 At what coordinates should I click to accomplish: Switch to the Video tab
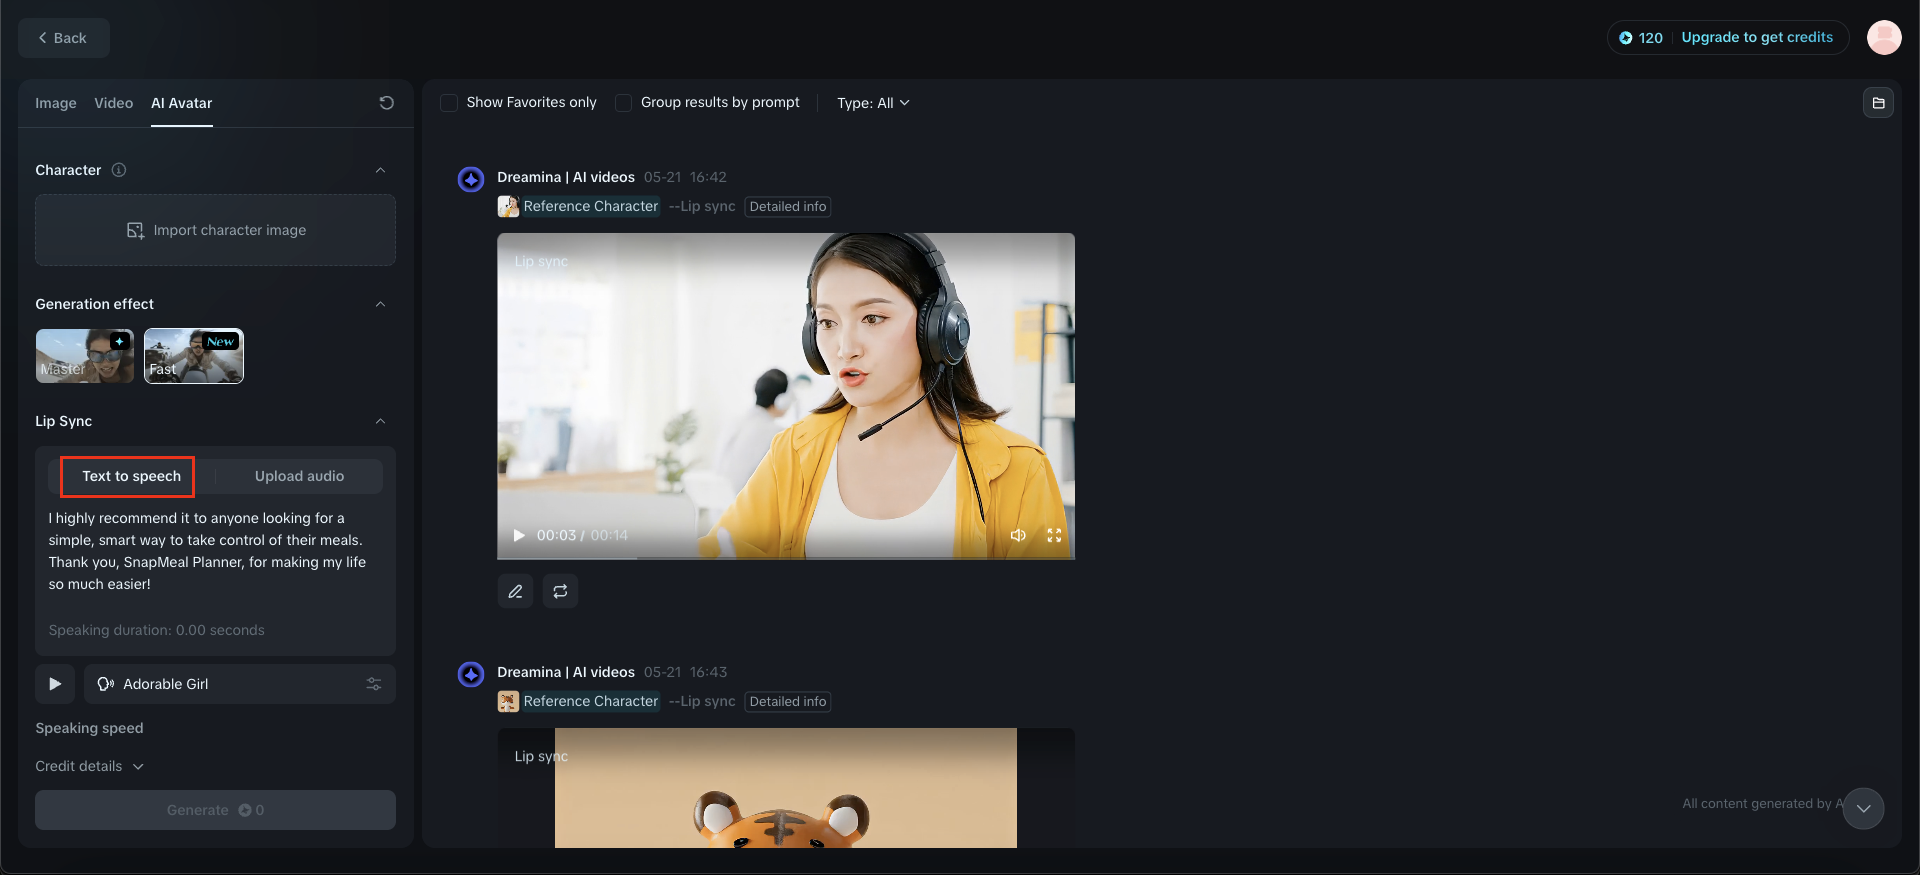click(113, 103)
